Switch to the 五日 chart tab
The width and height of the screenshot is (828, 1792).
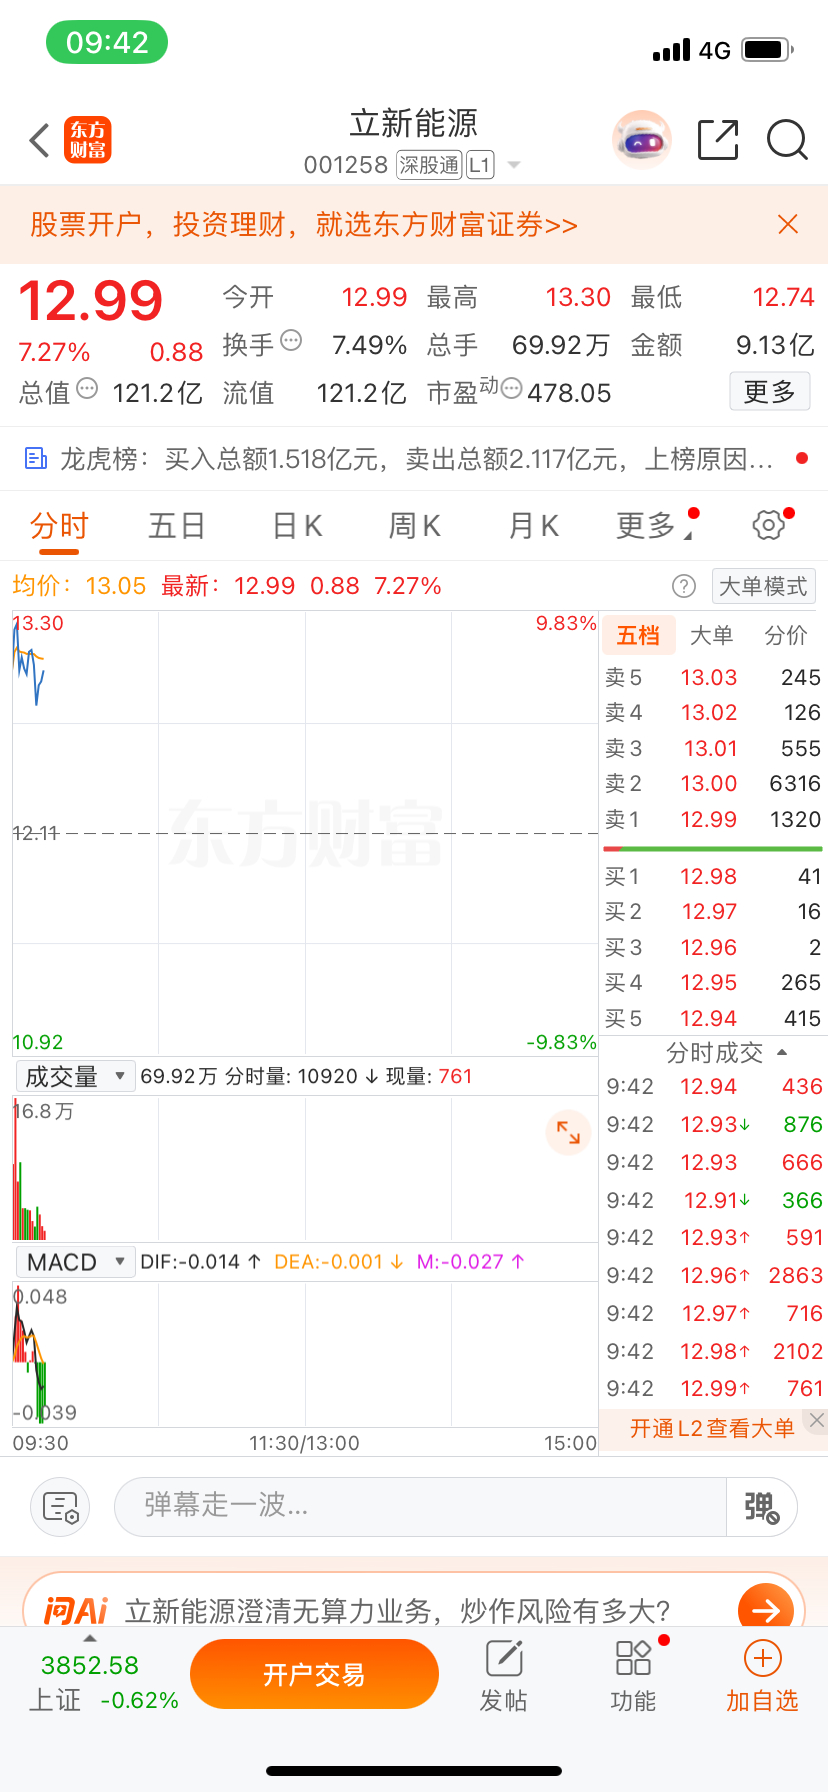(177, 526)
